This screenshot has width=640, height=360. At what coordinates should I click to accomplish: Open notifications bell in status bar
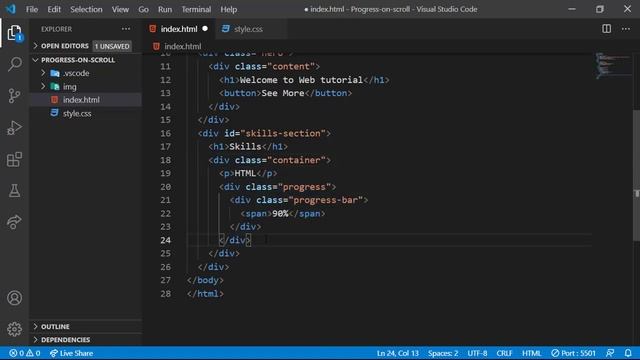point(628,353)
